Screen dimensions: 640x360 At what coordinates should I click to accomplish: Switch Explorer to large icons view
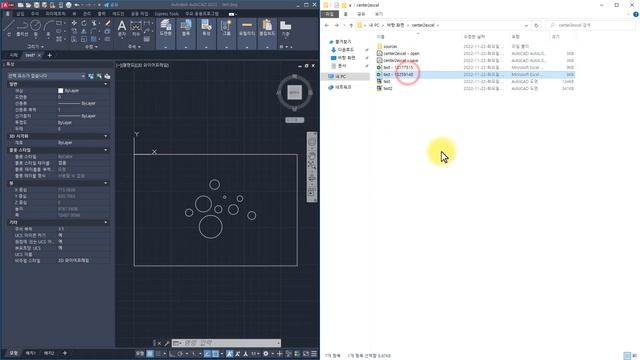[635, 356]
